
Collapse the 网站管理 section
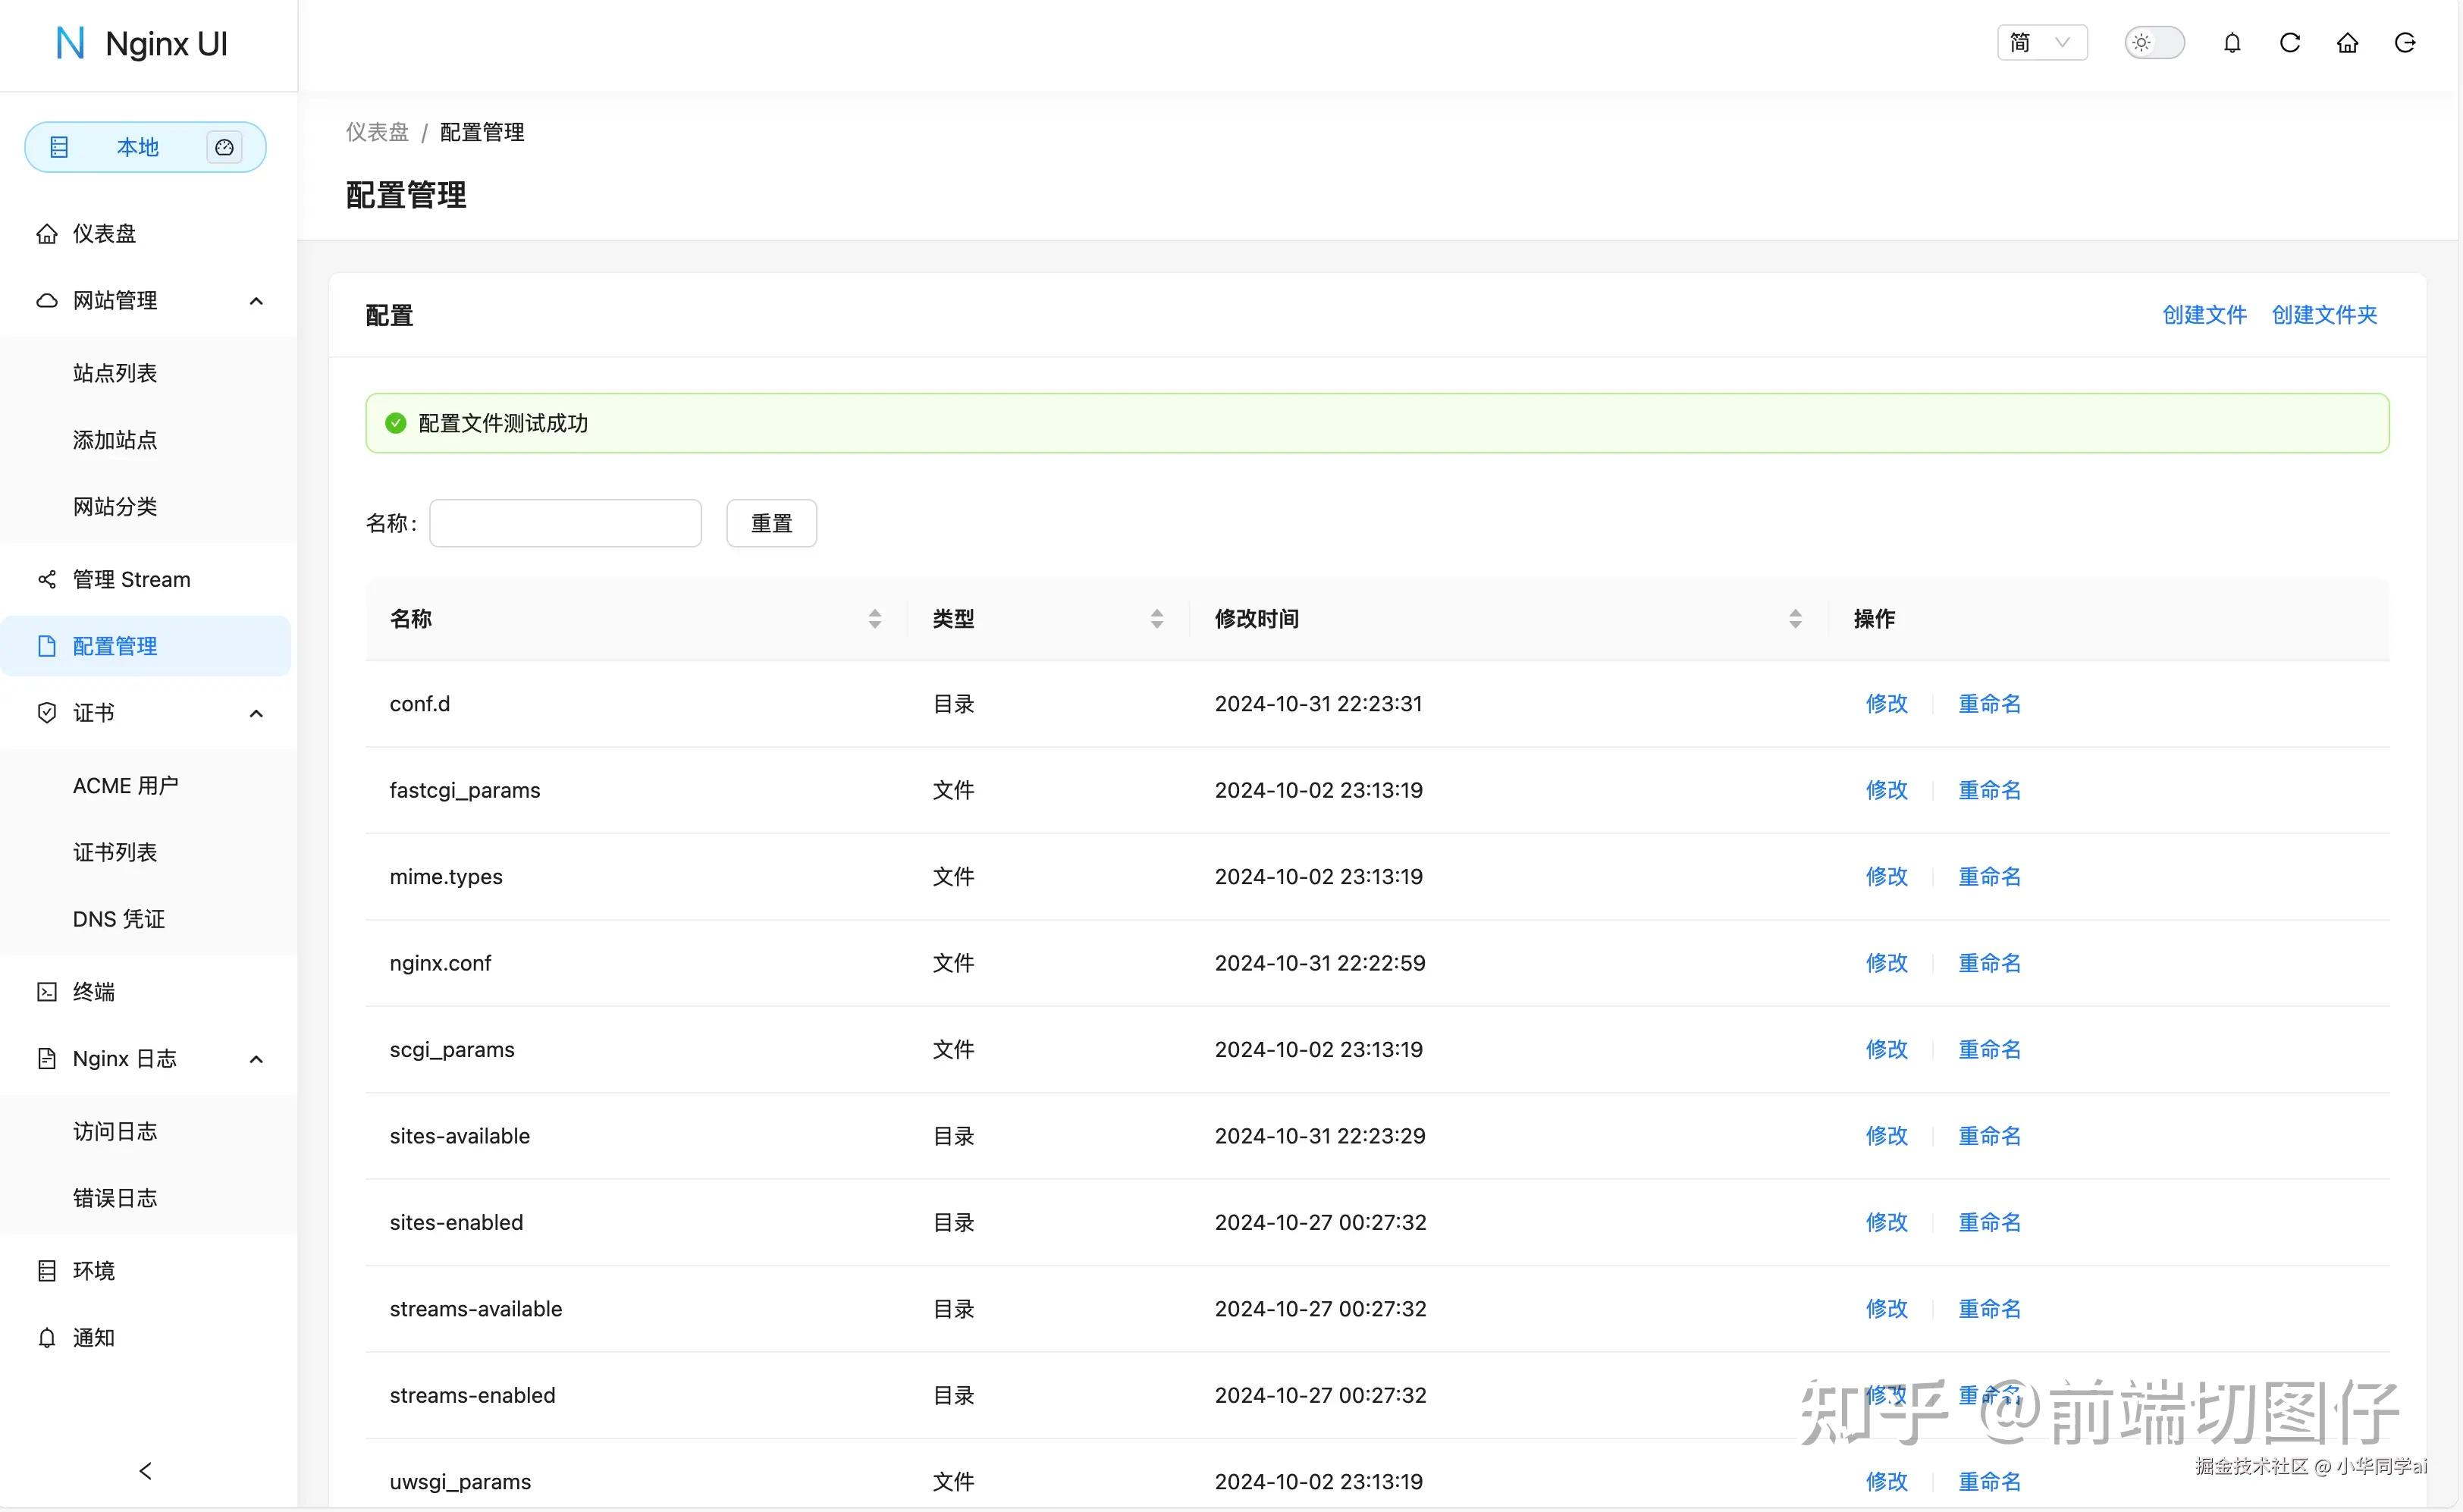click(256, 300)
